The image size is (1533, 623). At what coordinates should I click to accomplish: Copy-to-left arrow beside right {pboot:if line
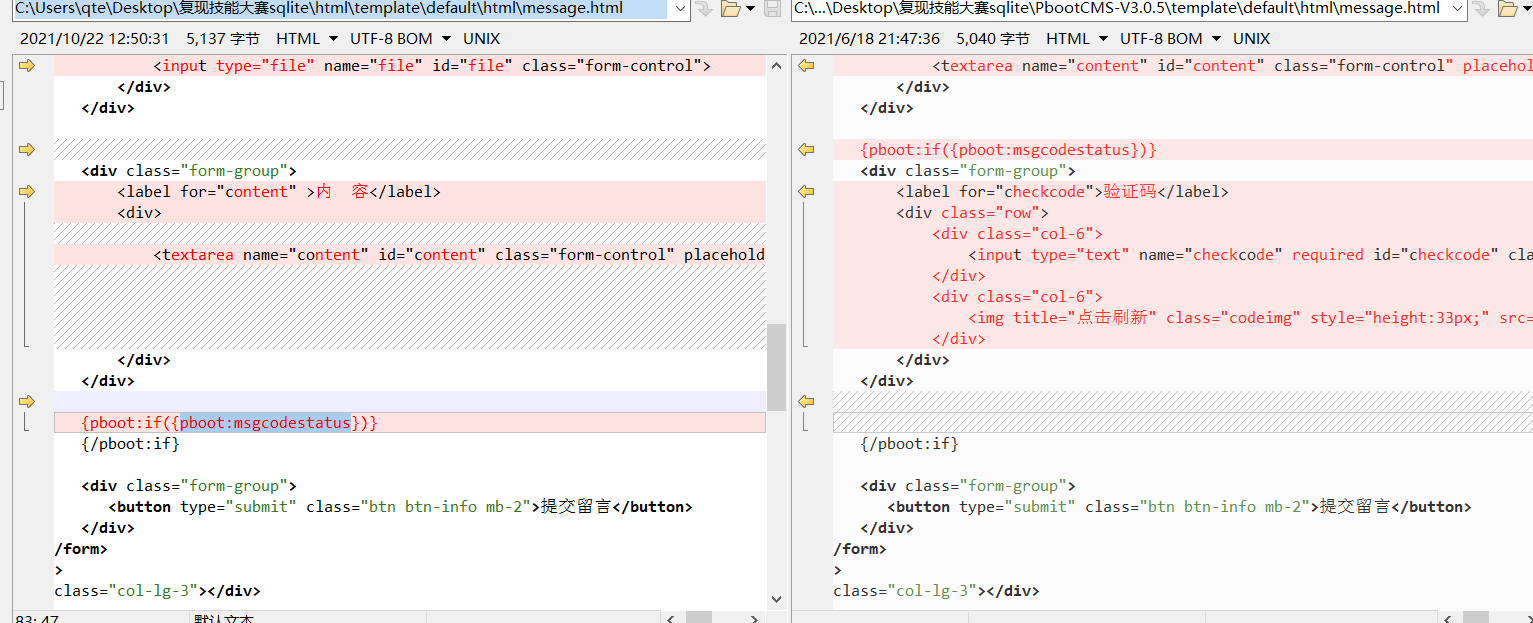(x=806, y=150)
